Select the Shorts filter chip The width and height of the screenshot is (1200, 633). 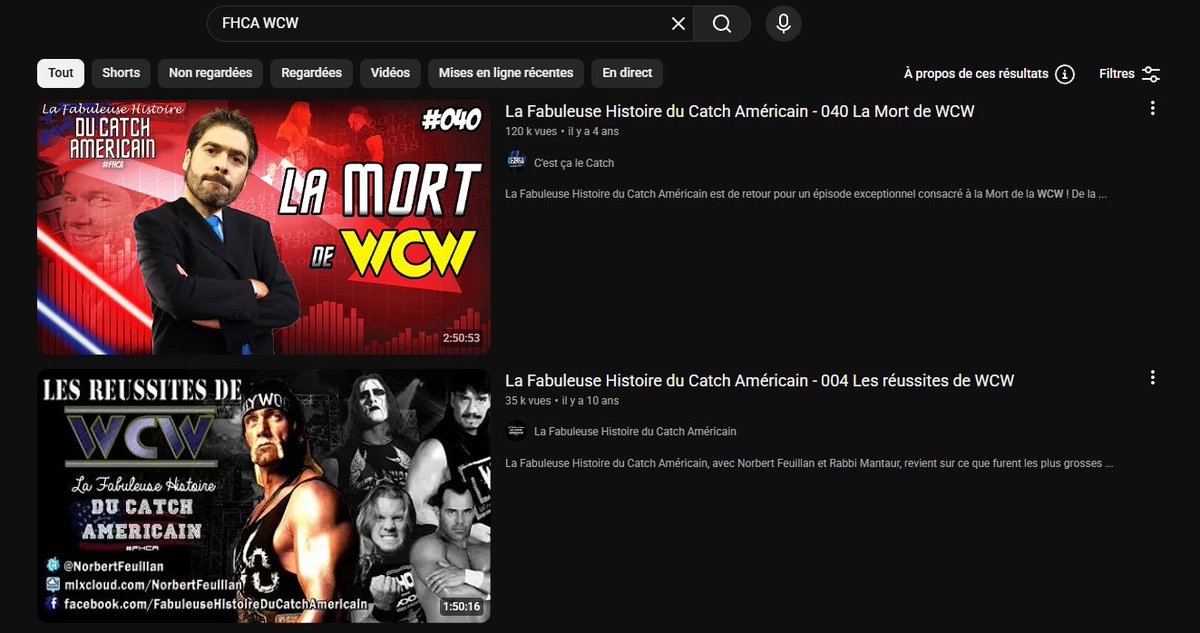coord(121,73)
